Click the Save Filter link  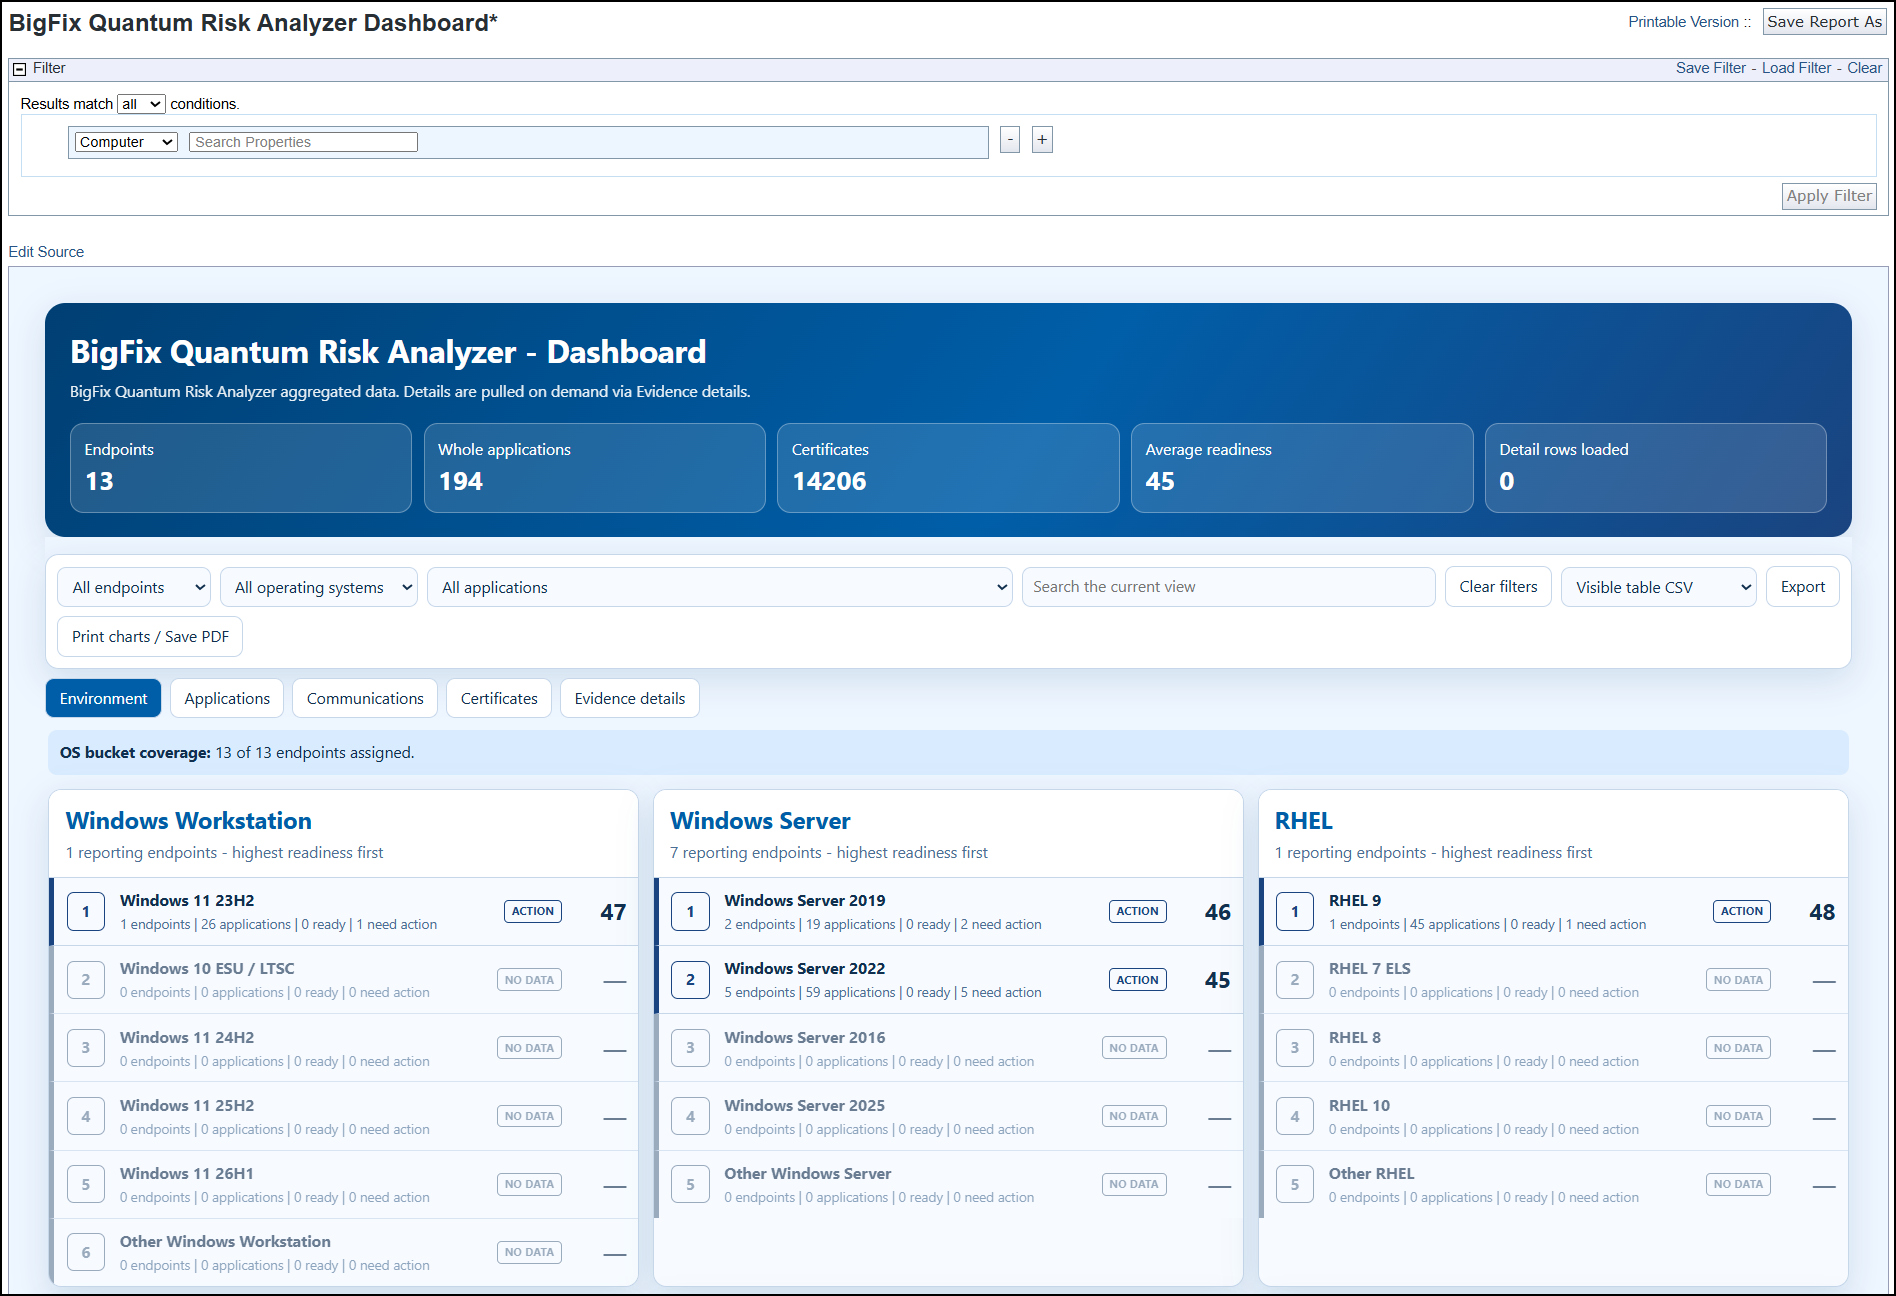[x=1711, y=68]
